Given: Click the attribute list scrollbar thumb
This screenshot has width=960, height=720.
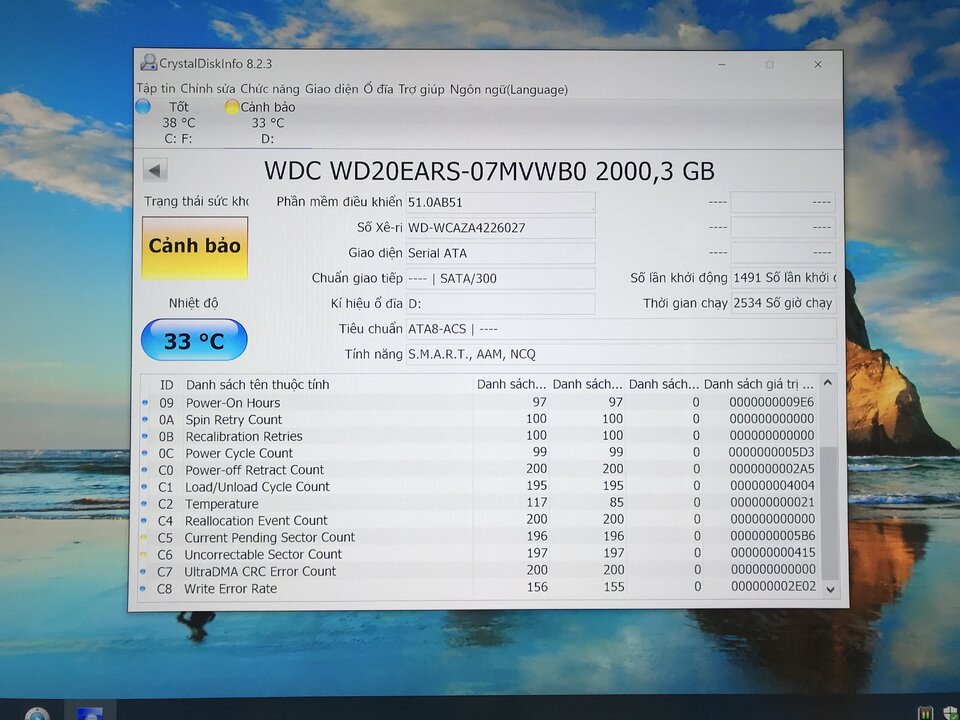Looking at the screenshot, I should pos(829,513).
